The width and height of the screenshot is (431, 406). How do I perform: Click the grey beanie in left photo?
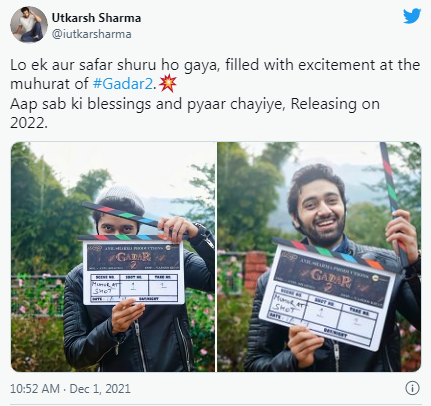121,196
